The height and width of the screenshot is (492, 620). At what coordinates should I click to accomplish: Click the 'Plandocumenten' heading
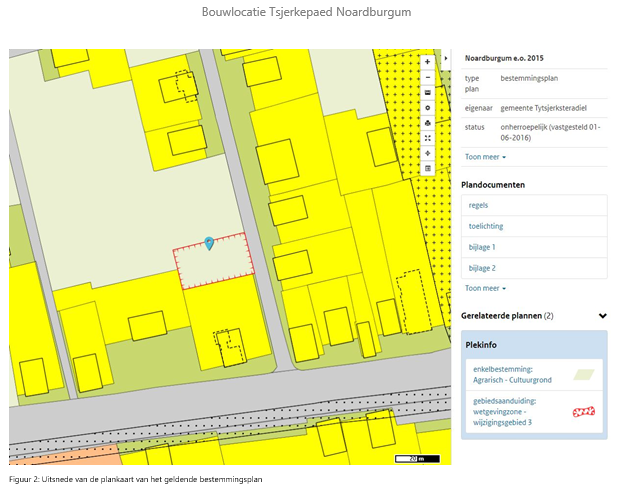pyautogui.click(x=493, y=185)
